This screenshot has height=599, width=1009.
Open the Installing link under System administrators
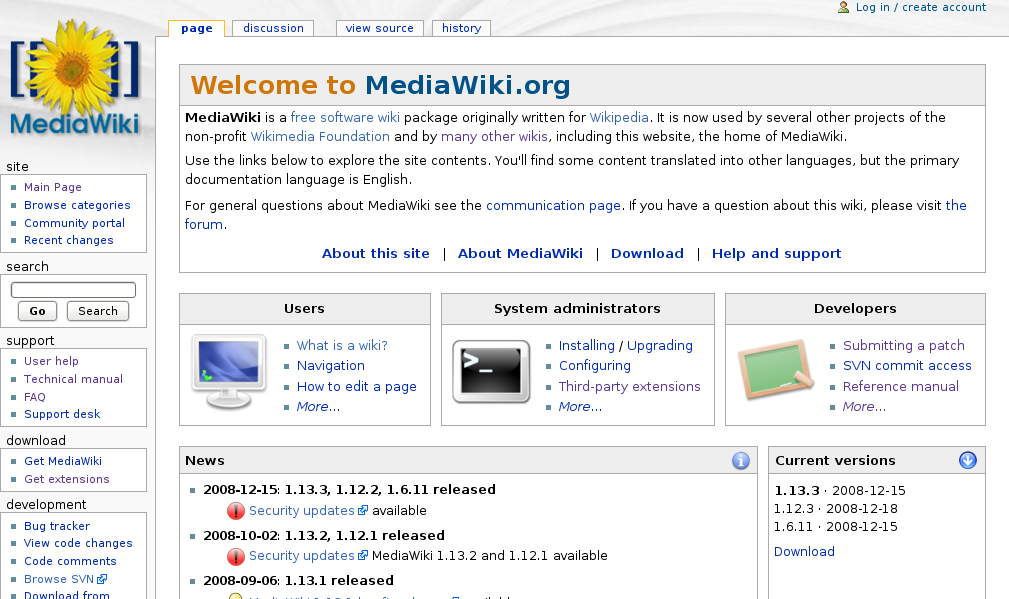[587, 346]
